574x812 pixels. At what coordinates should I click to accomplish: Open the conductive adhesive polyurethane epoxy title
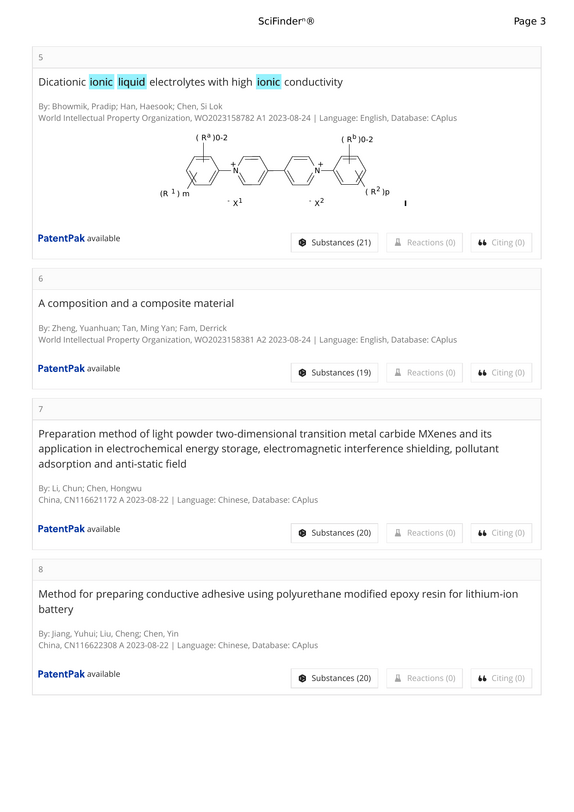pyautogui.click(x=278, y=601)
